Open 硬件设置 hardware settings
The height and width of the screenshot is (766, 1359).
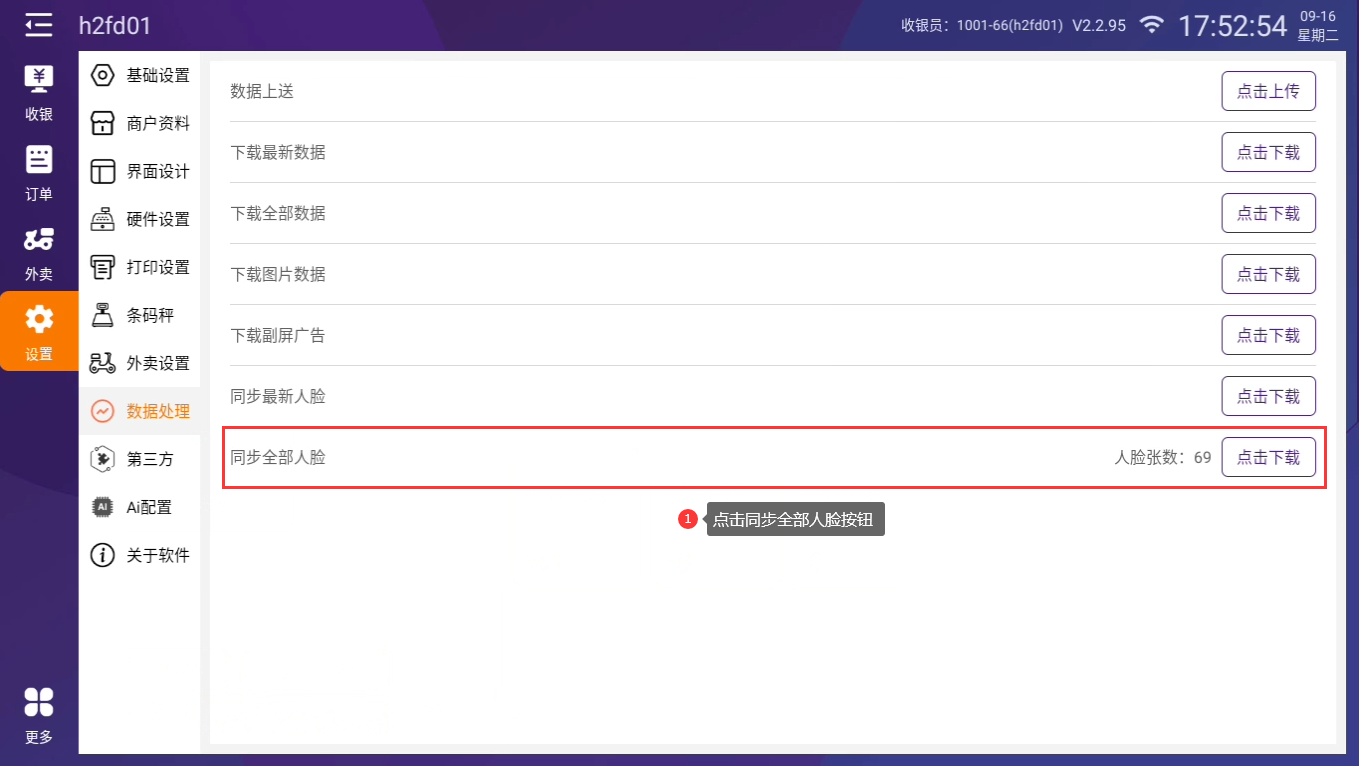(x=157, y=220)
